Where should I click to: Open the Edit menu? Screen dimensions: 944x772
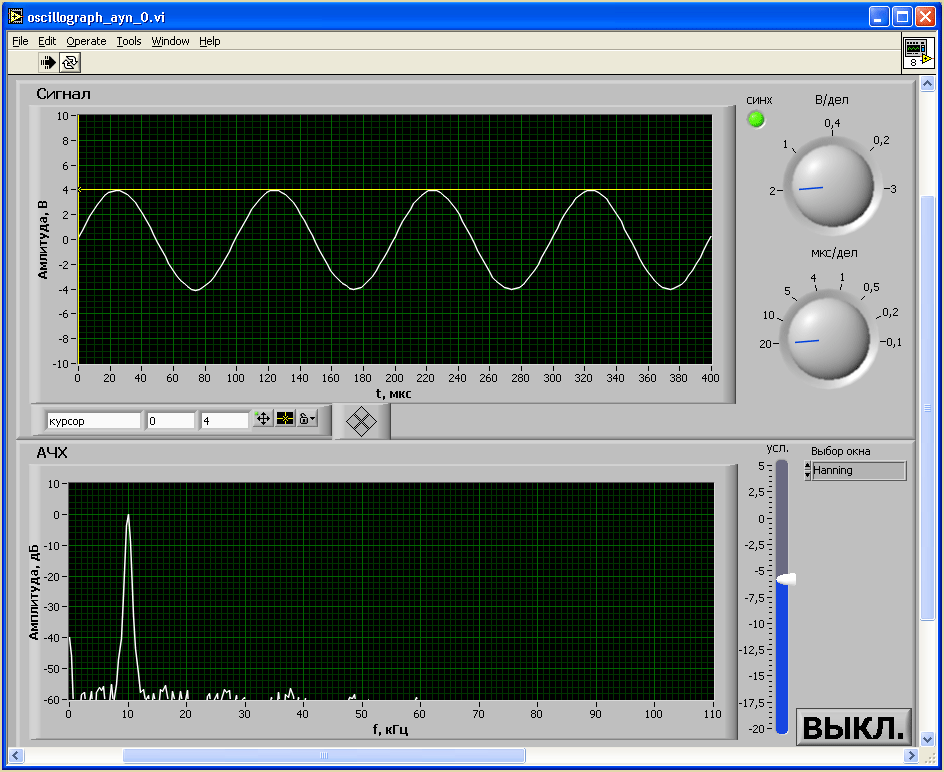click(x=47, y=41)
